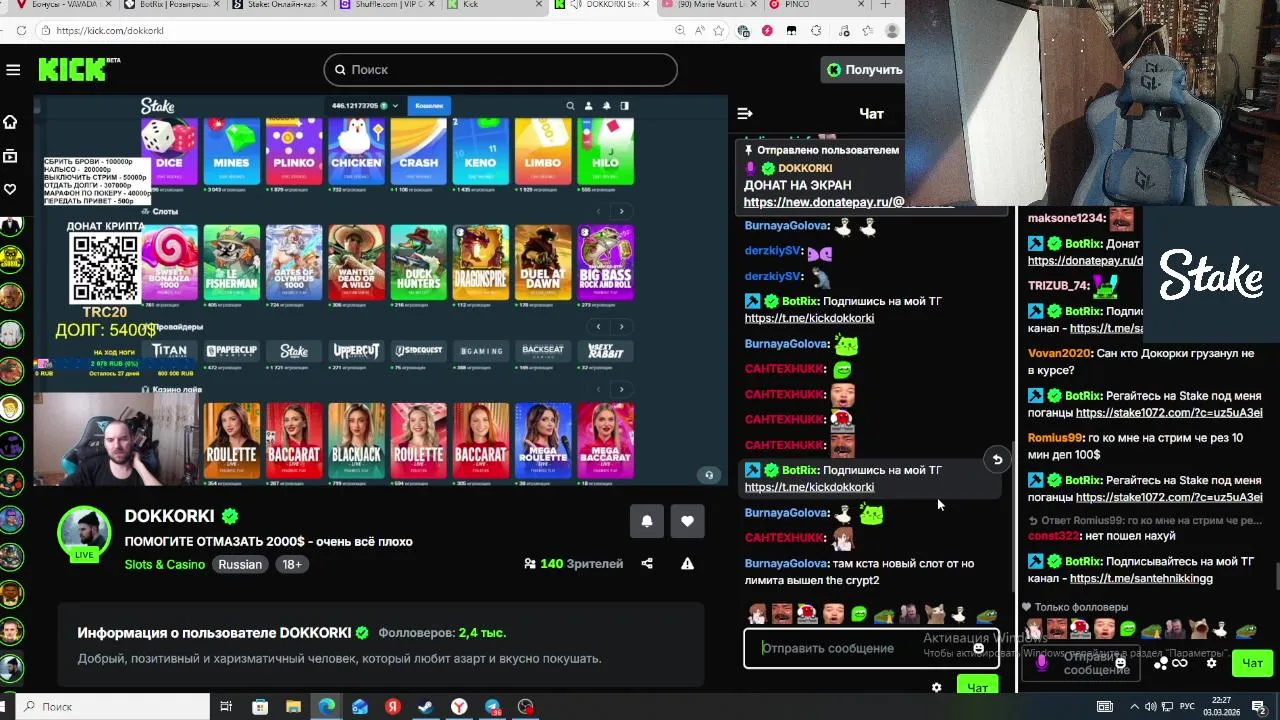Open Browse icon in Kick sidebar
The image size is (1280, 720).
(11, 156)
